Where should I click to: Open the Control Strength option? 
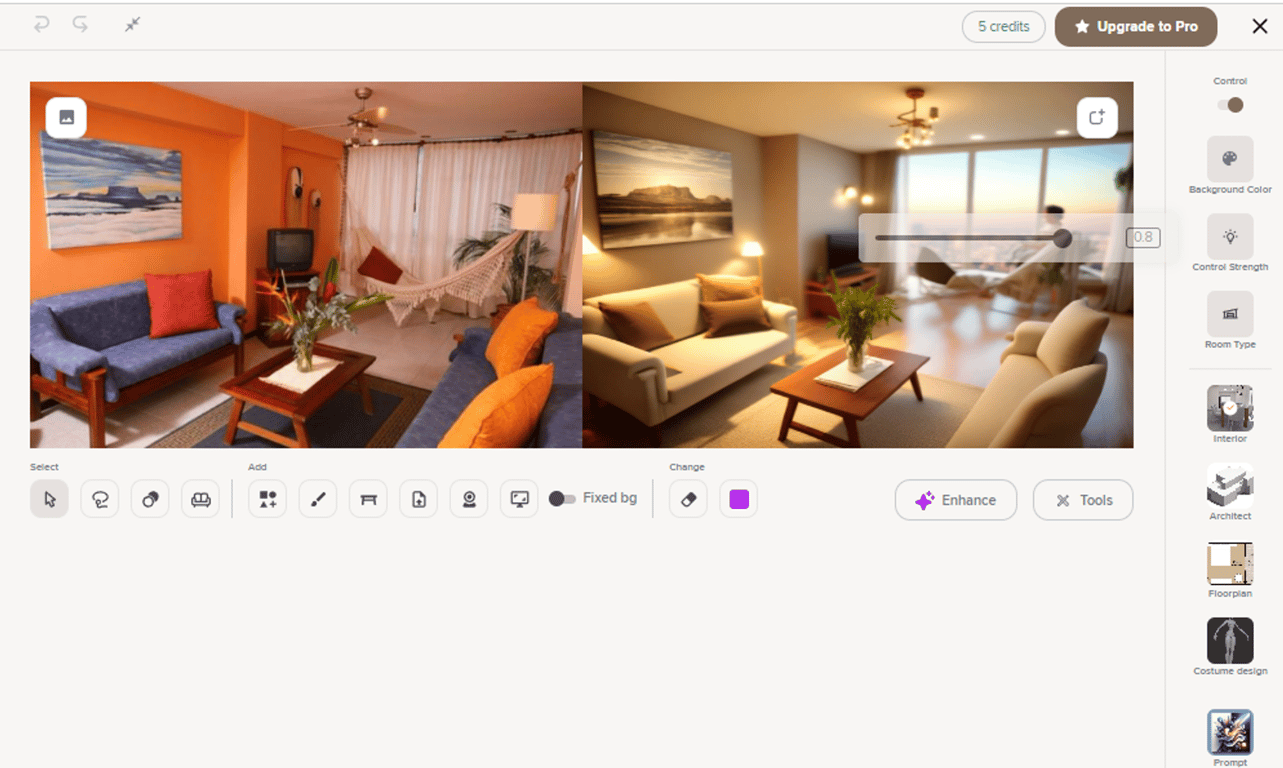[x=1230, y=237]
